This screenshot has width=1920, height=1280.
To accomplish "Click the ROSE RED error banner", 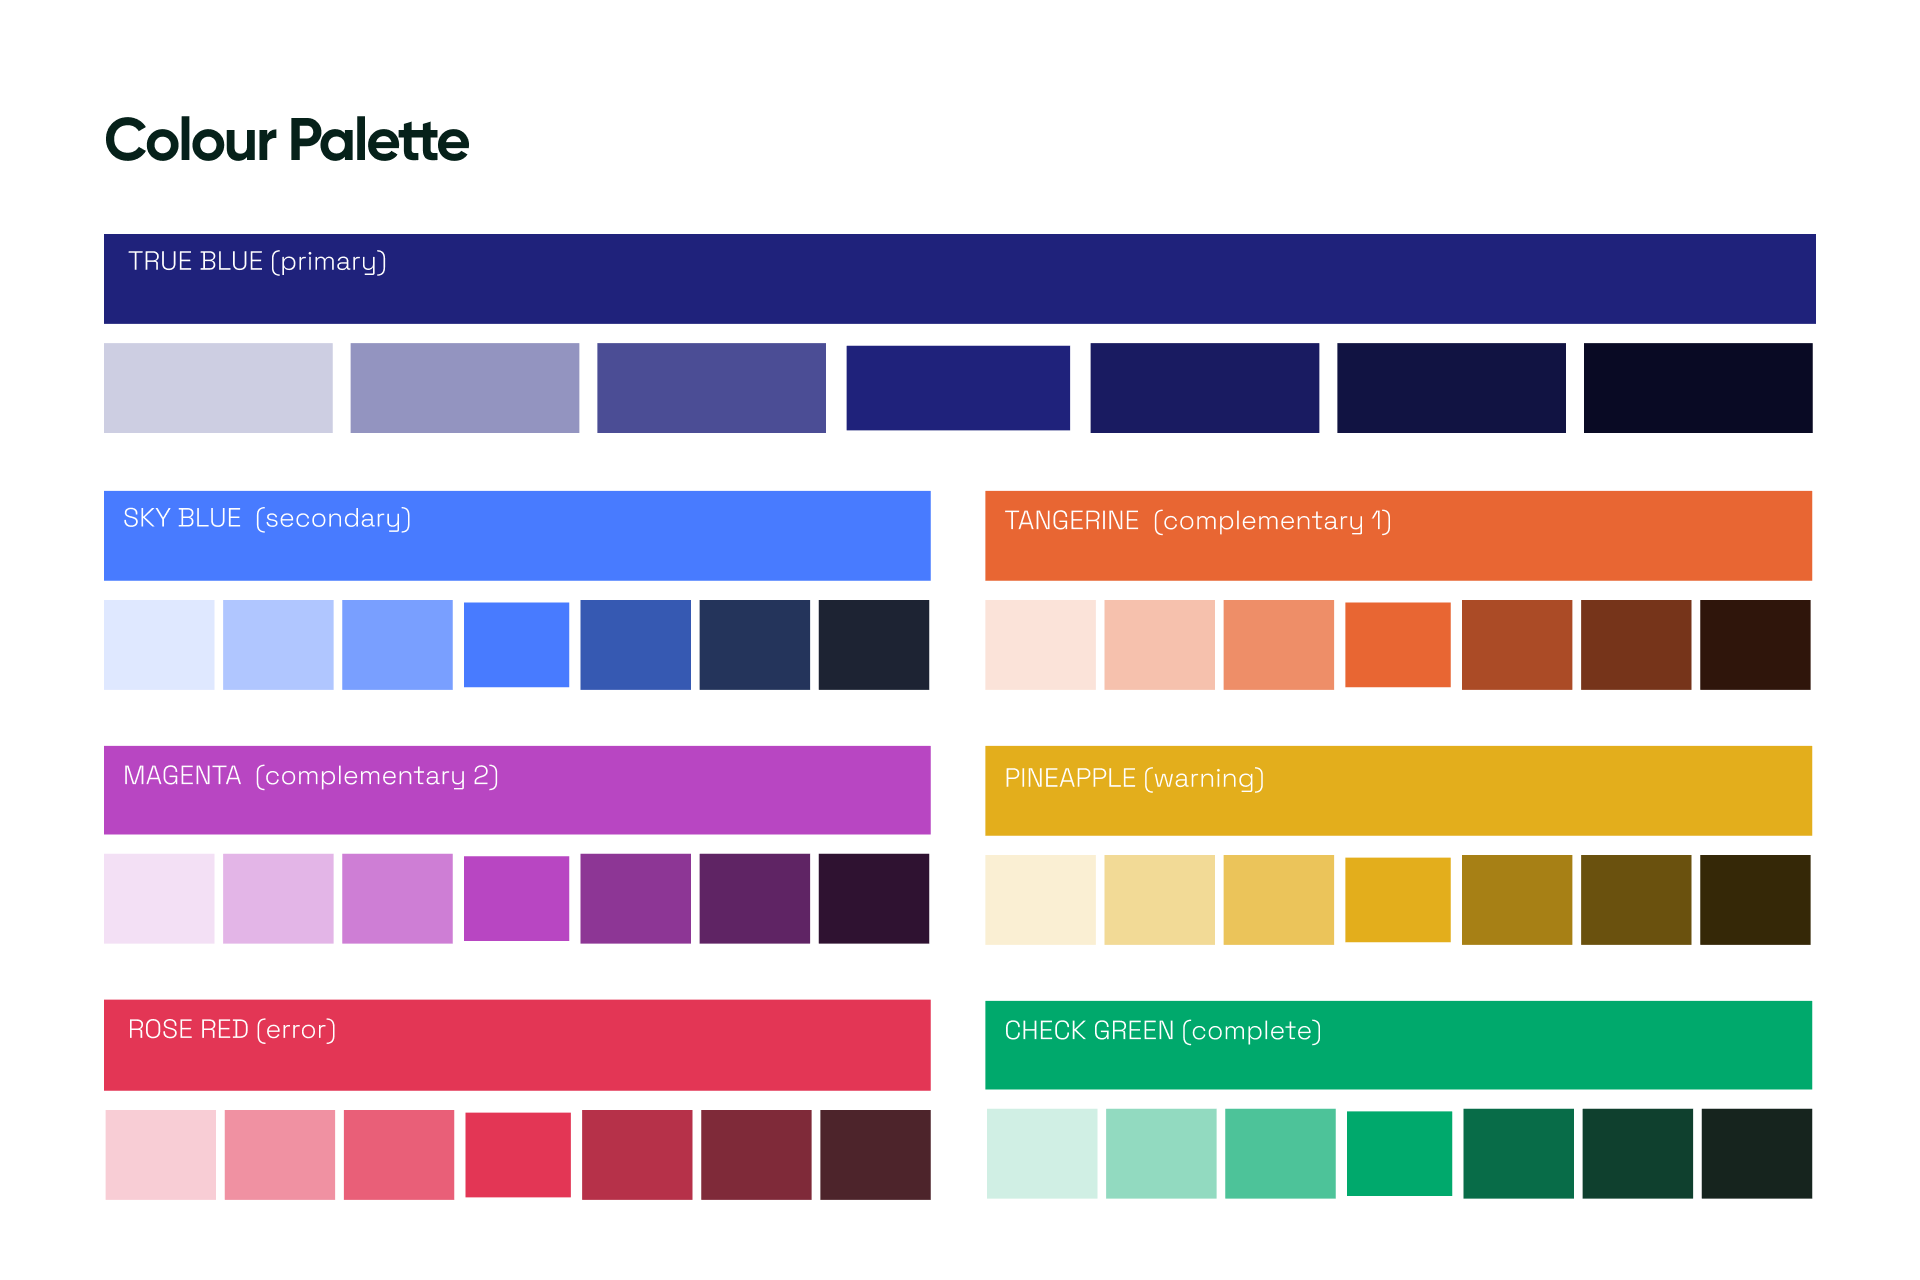I will coord(517,1045).
